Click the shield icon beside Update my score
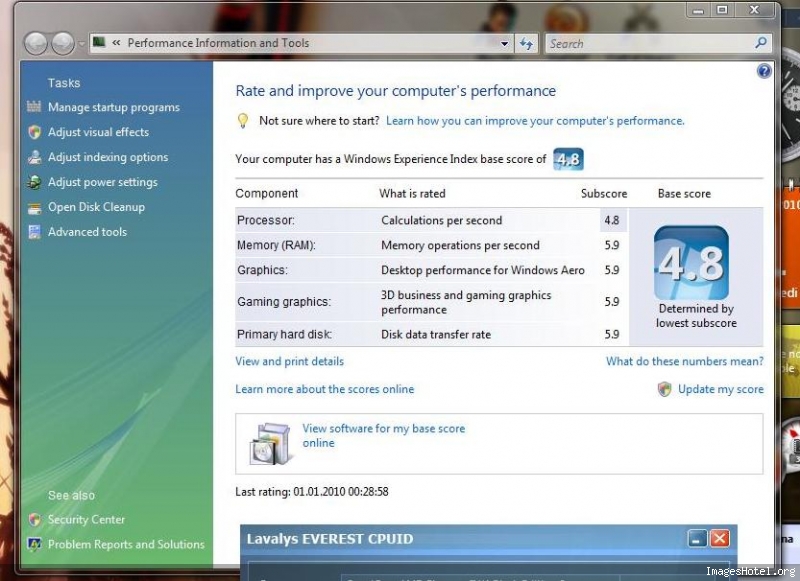The image size is (800, 581). pos(664,389)
